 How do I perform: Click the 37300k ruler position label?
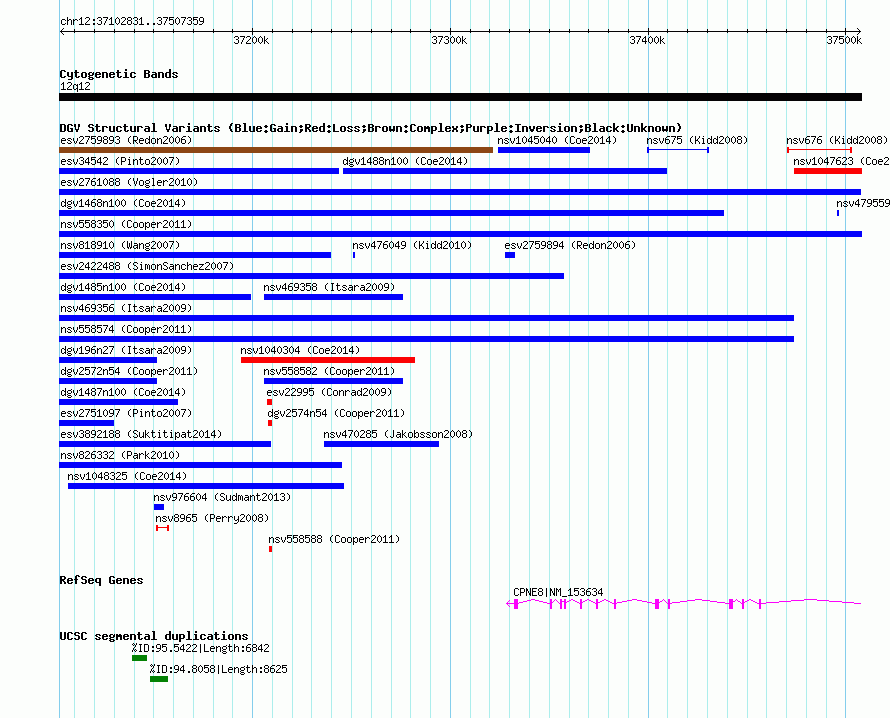[x=450, y=40]
